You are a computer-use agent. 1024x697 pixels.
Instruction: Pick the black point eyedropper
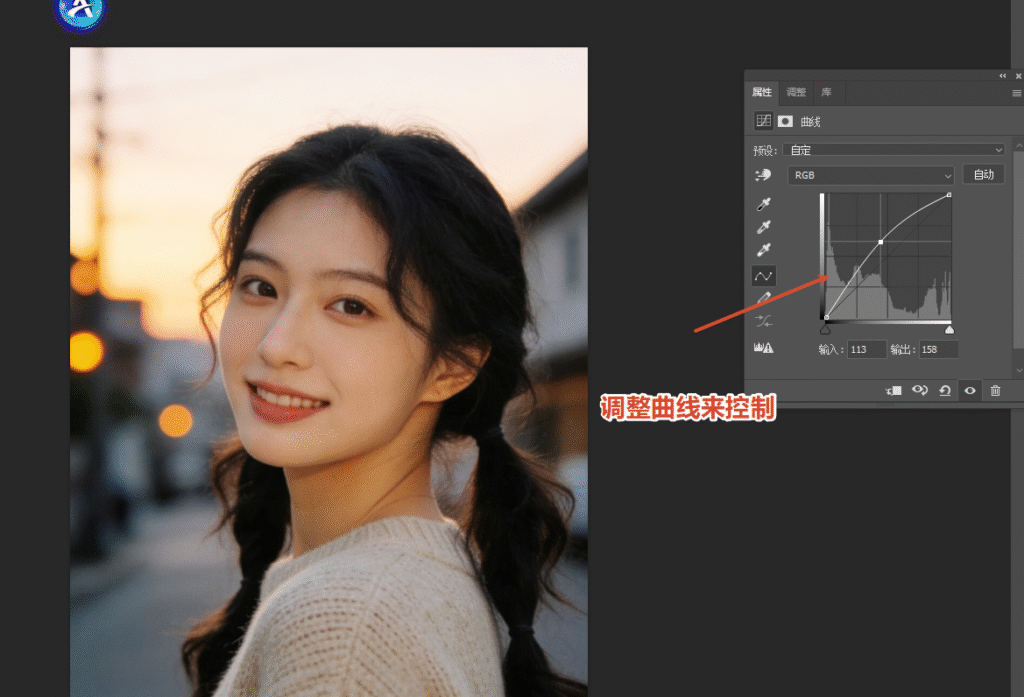(x=764, y=204)
